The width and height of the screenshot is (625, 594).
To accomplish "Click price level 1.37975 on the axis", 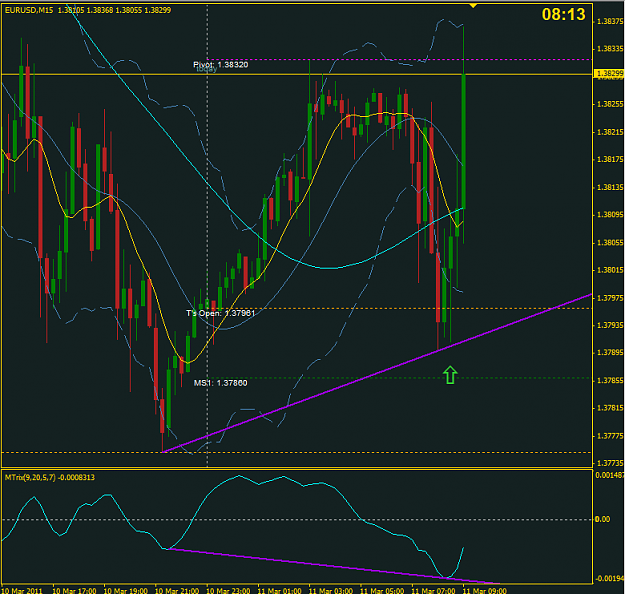I will 609,298.
